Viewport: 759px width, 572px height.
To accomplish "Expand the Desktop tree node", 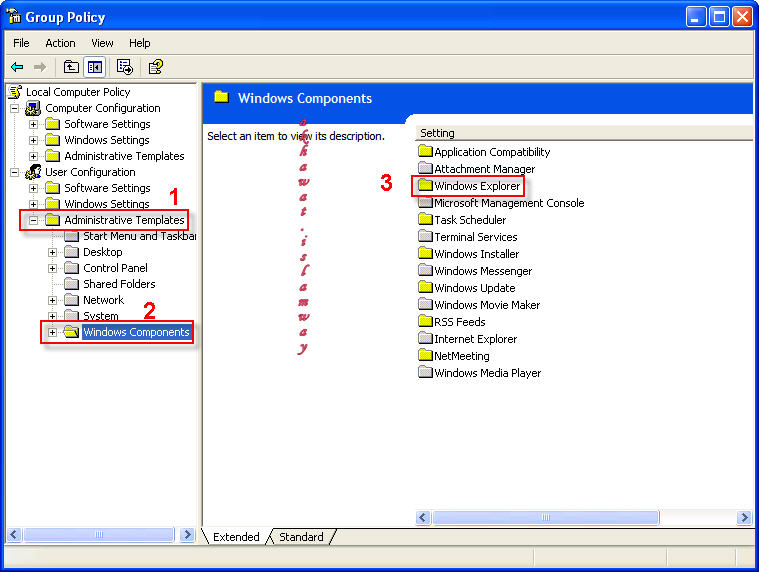I will (x=52, y=252).
